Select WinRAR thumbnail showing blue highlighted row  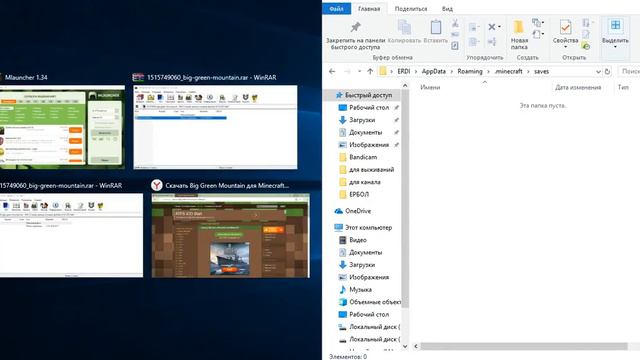point(216,127)
